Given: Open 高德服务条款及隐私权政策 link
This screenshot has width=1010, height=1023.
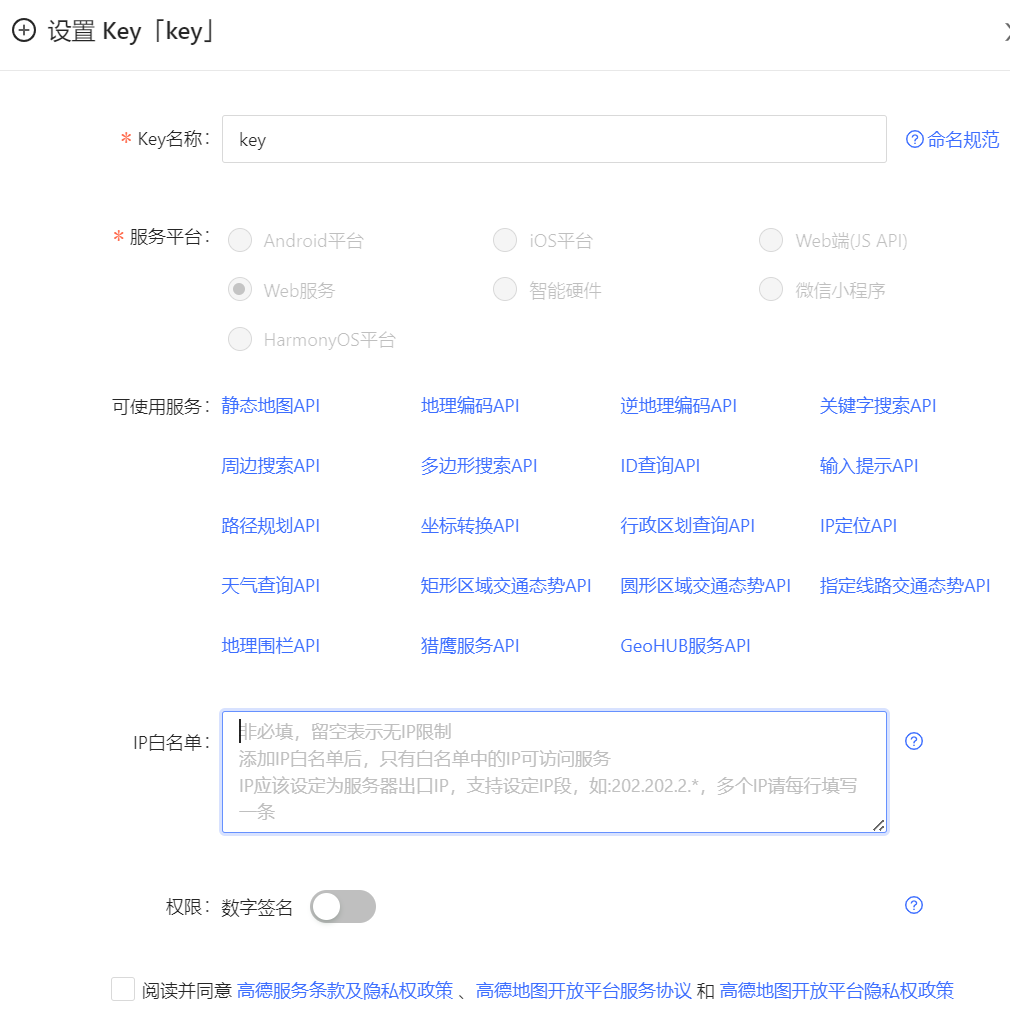Looking at the screenshot, I should [345, 990].
